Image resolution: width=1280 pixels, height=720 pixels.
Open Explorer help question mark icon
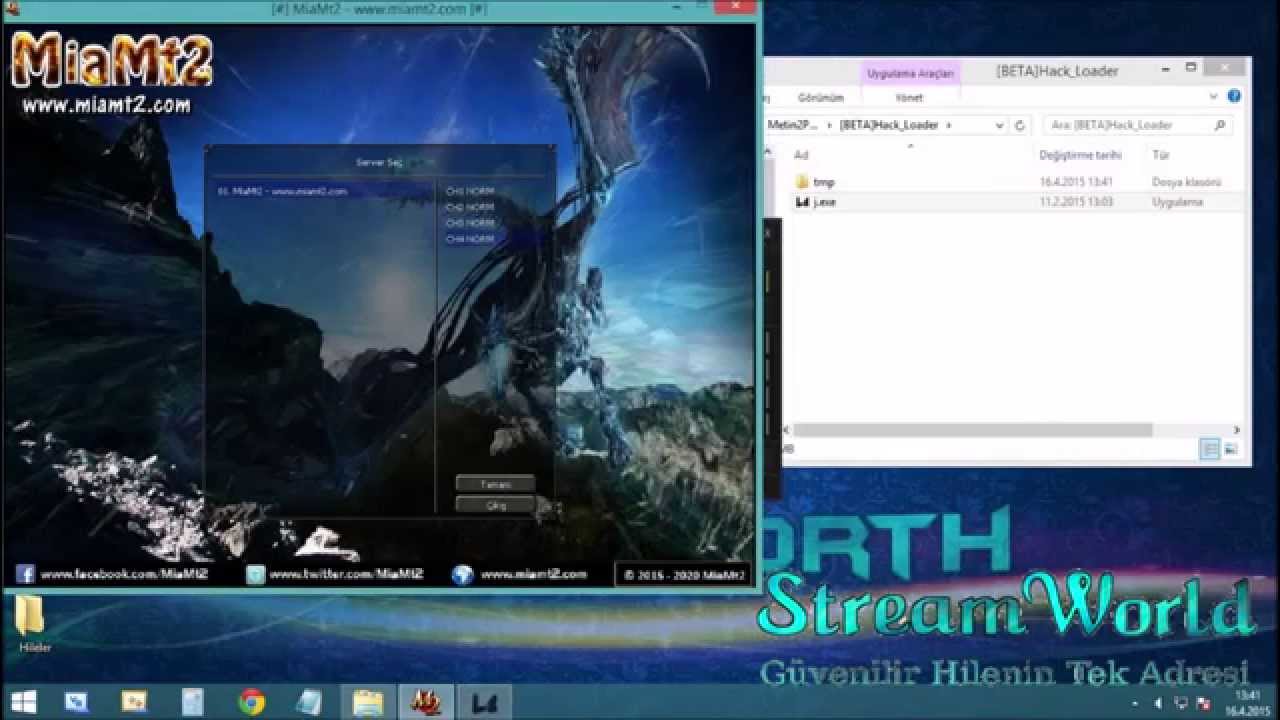(1233, 97)
